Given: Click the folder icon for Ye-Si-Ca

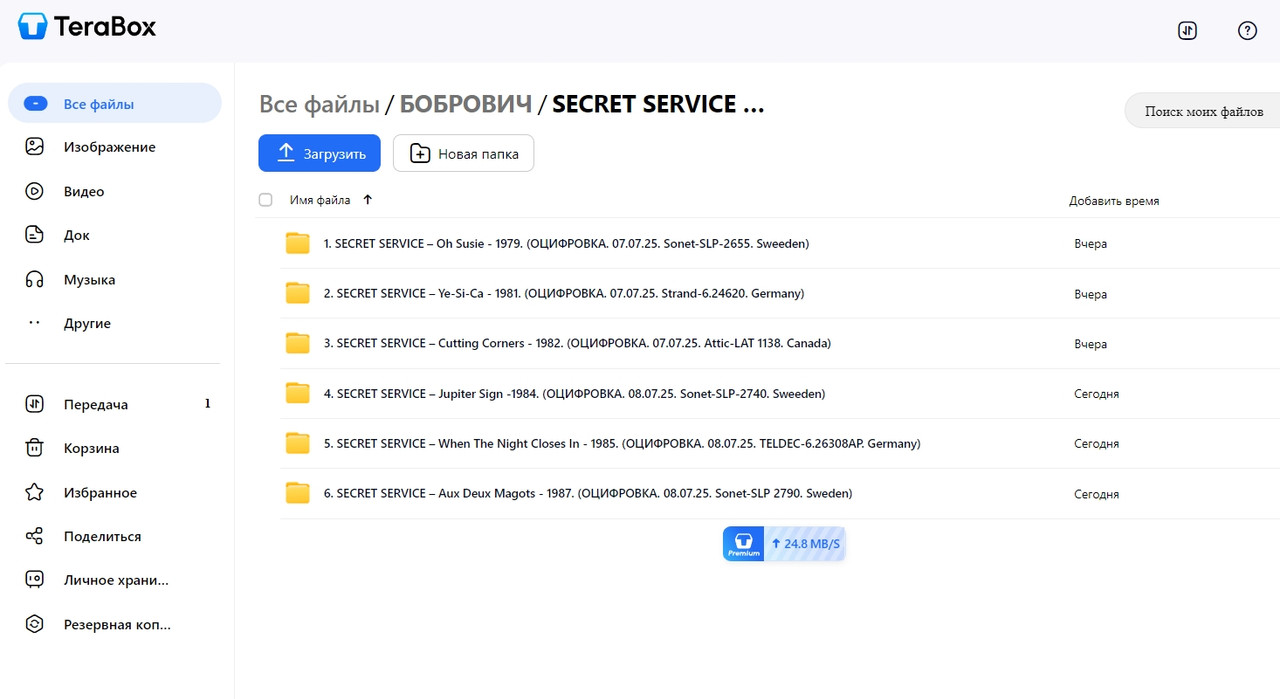Looking at the screenshot, I should (297, 293).
